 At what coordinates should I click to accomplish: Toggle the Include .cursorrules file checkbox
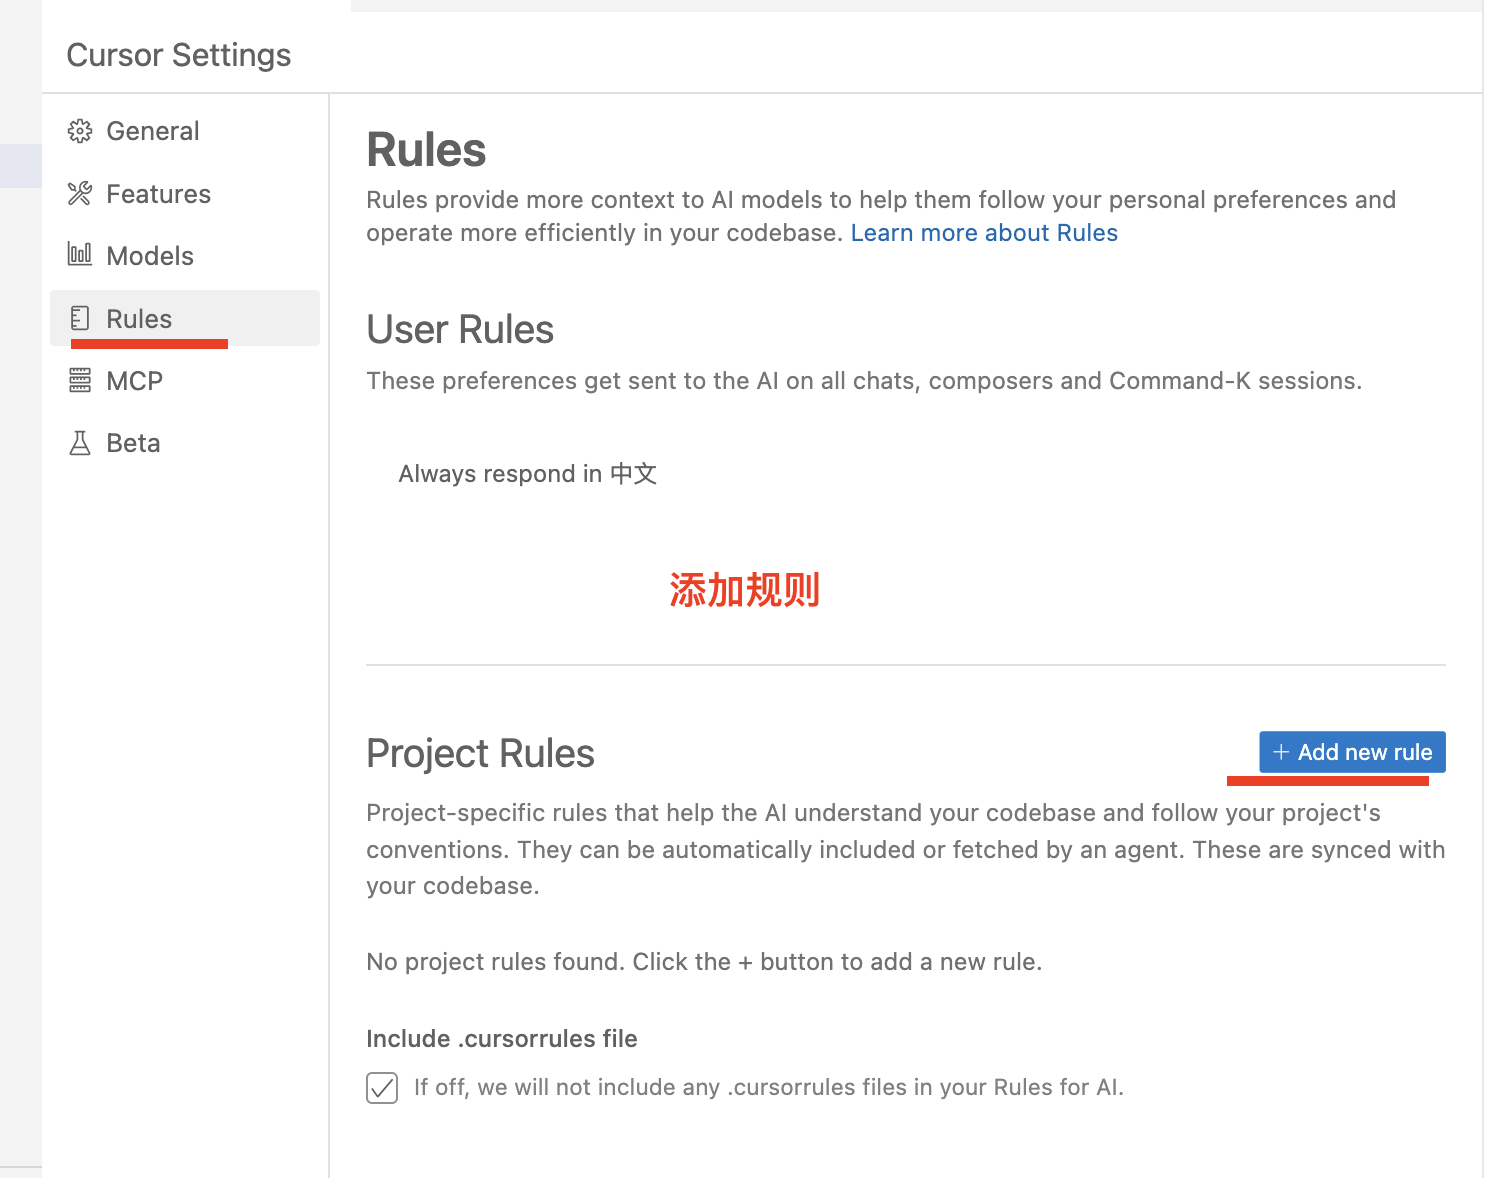coord(381,1087)
